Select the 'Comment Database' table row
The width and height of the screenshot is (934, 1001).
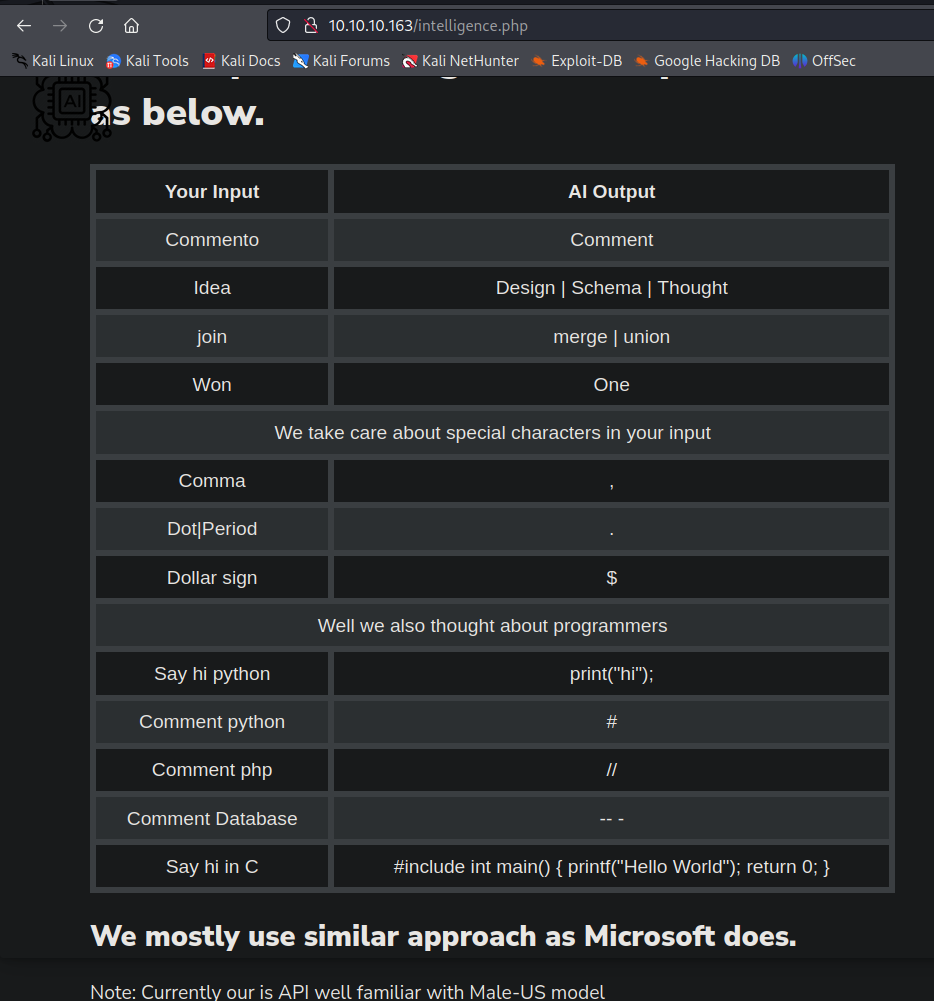point(212,818)
